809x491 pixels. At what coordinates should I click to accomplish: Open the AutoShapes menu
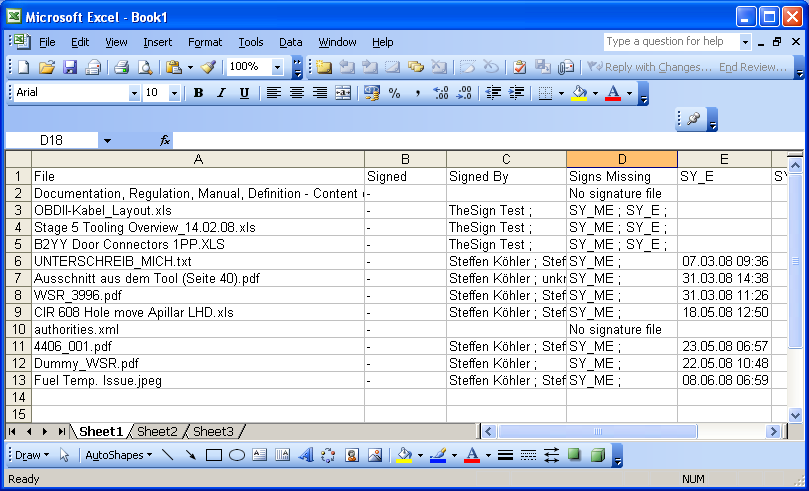pos(118,455)
